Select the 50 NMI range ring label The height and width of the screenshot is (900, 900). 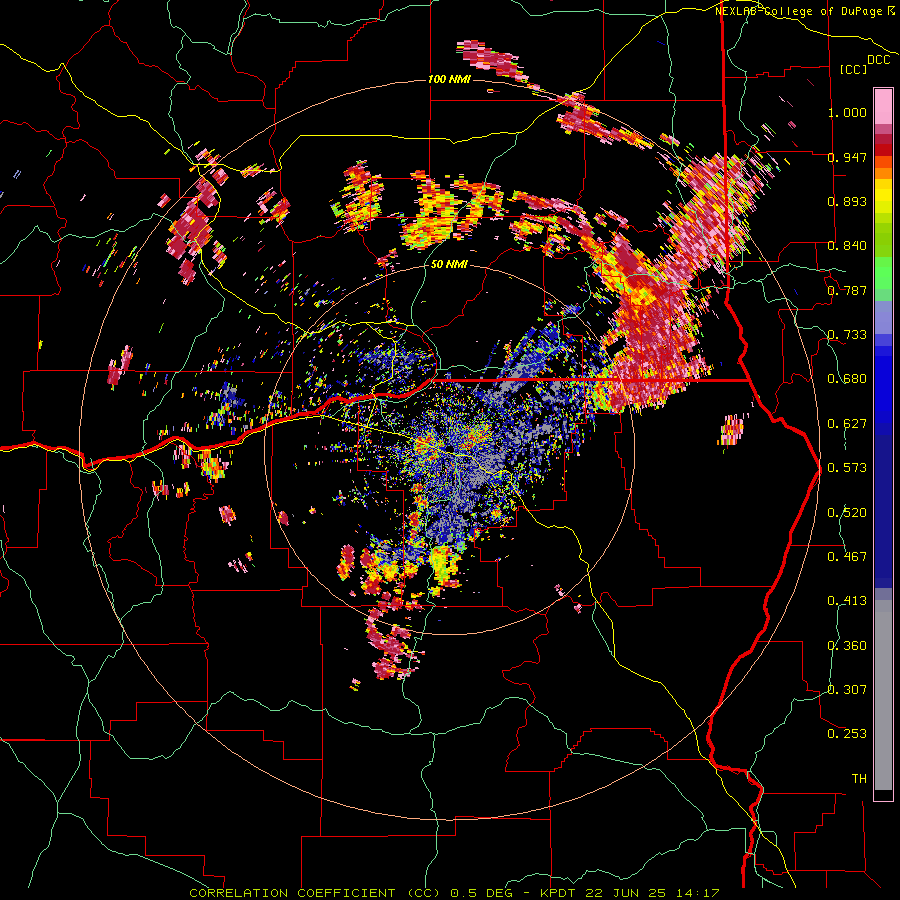[449, 265]
